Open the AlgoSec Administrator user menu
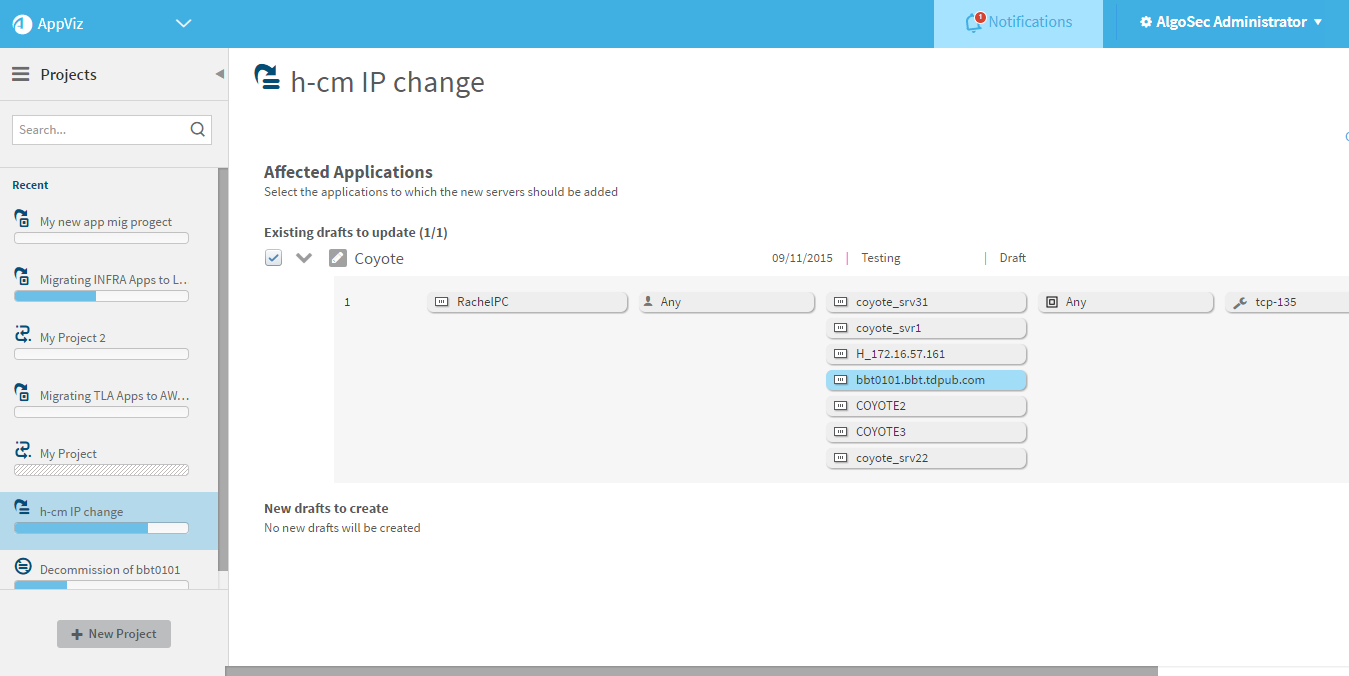The height and width of the screenshot is (676, 1349). (x=1230, y=22)
